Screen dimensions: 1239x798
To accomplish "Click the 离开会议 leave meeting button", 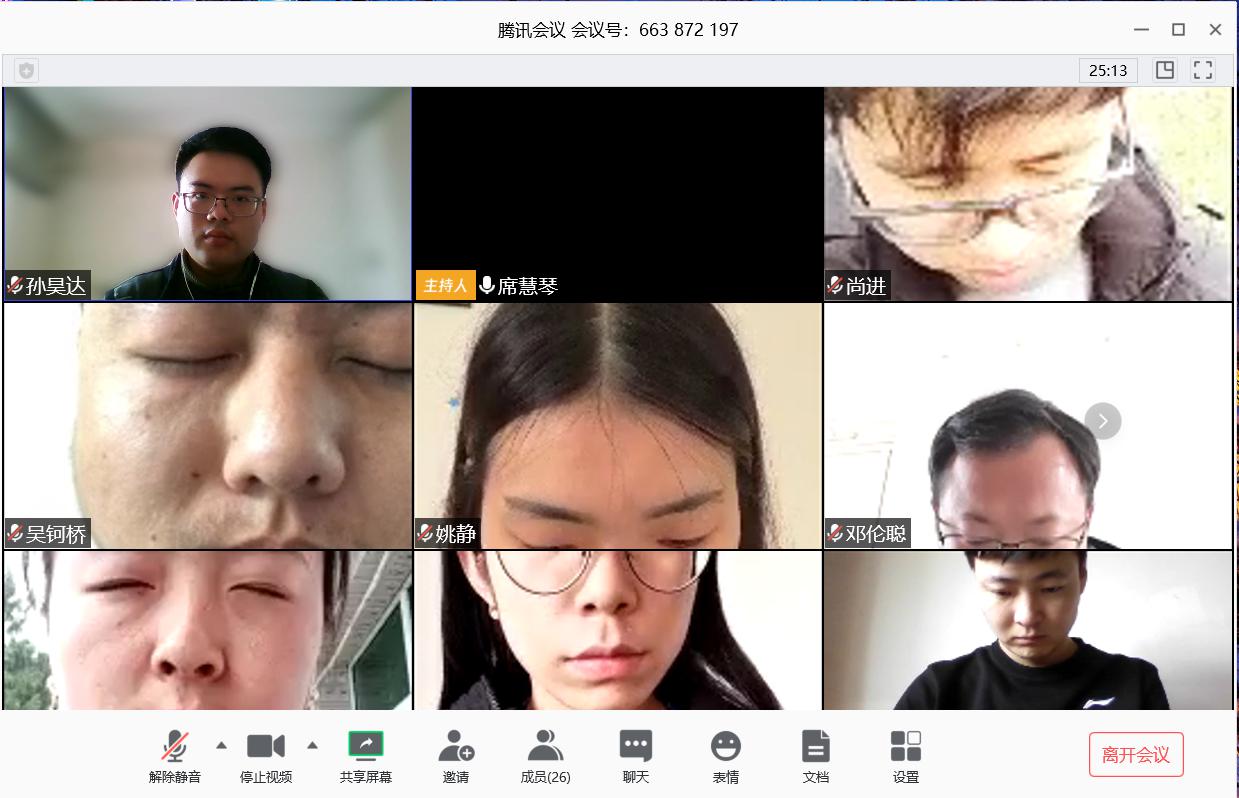I will pyautogui.click(x=1136, y=755).
